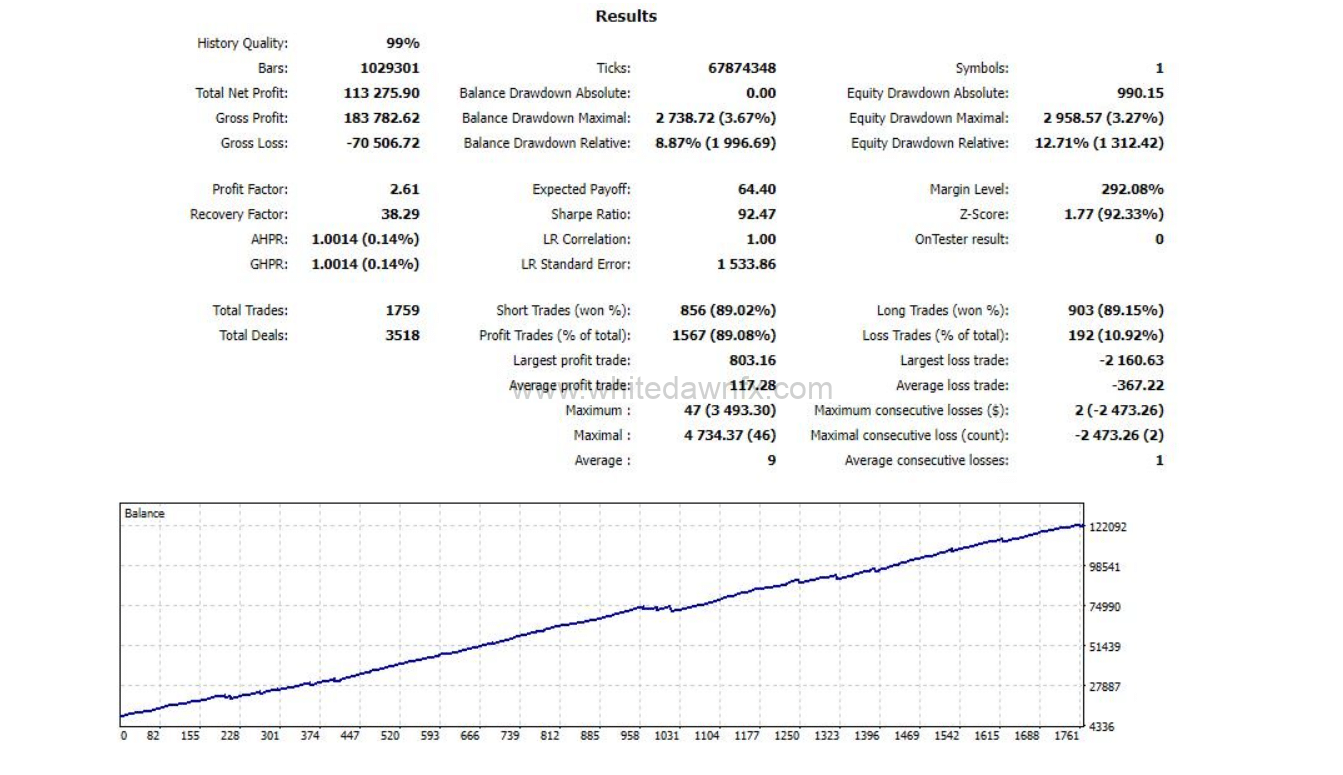1343x775 pixels.
Task: Select the Equity Drawdown Relative value
Action: [1098, 143]
